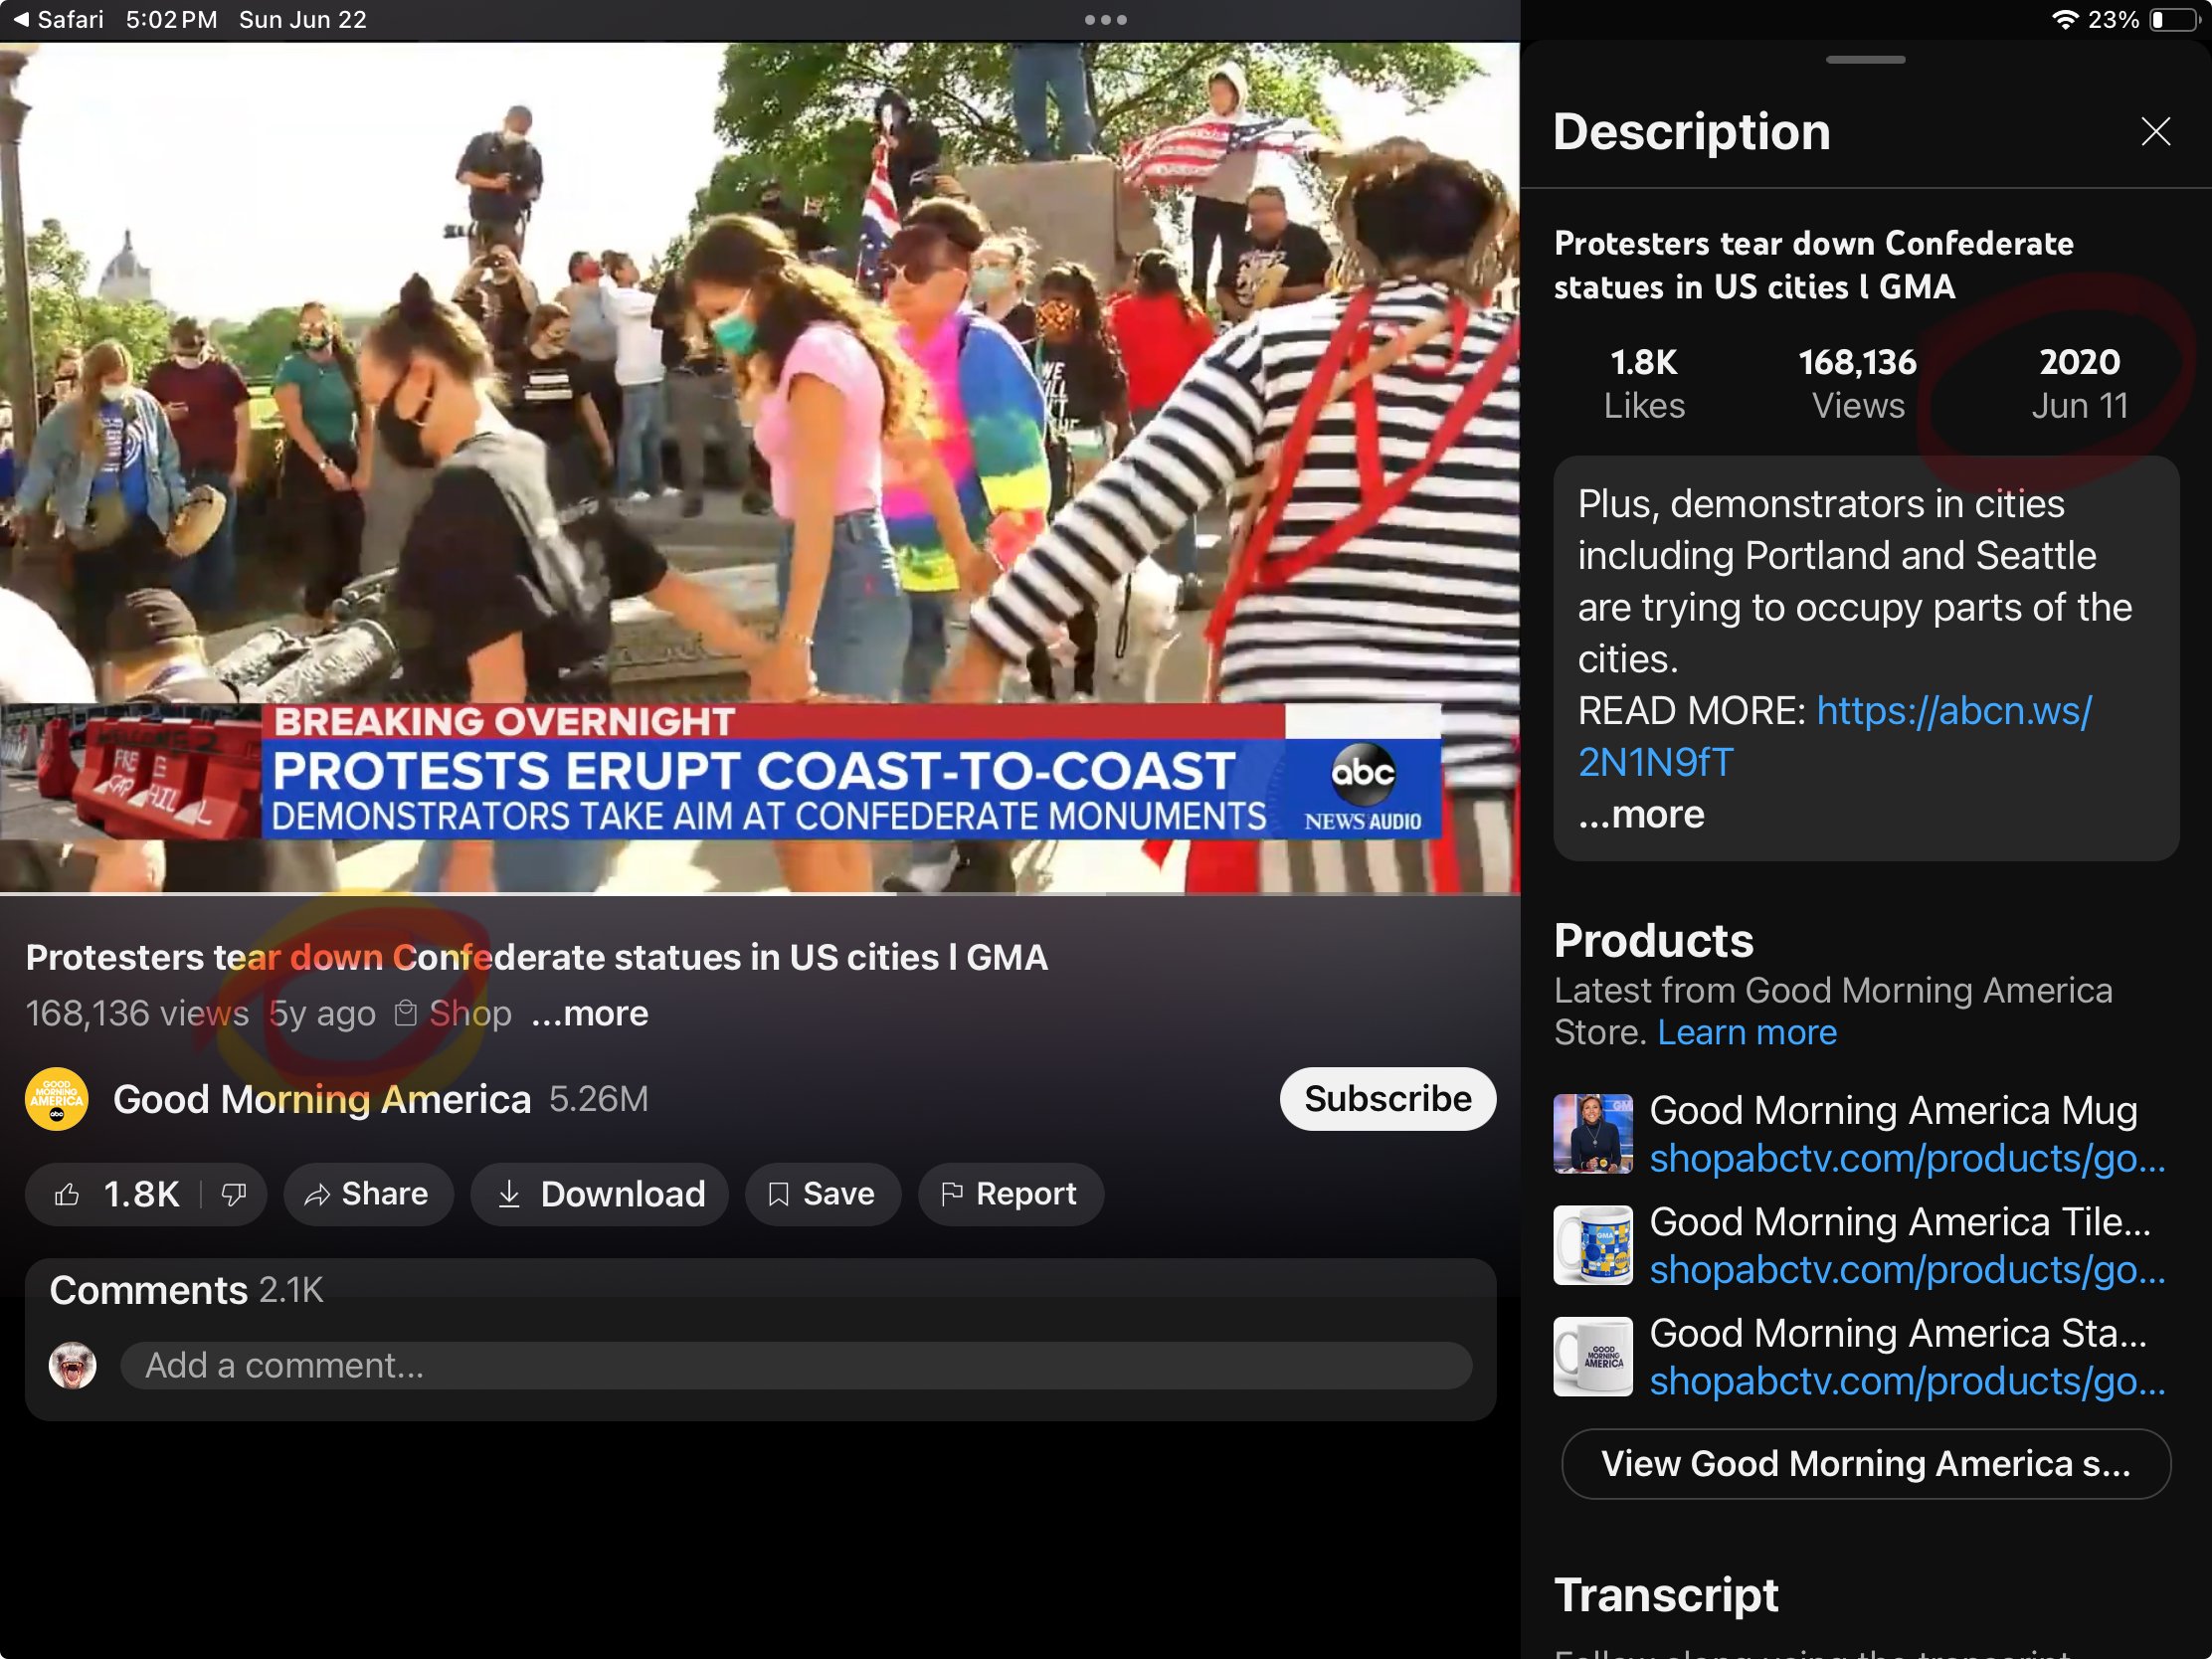The height and width of the screenshot is (1659, 2212).
Task: Tap the video title below the player
Action: click(537, 957)
